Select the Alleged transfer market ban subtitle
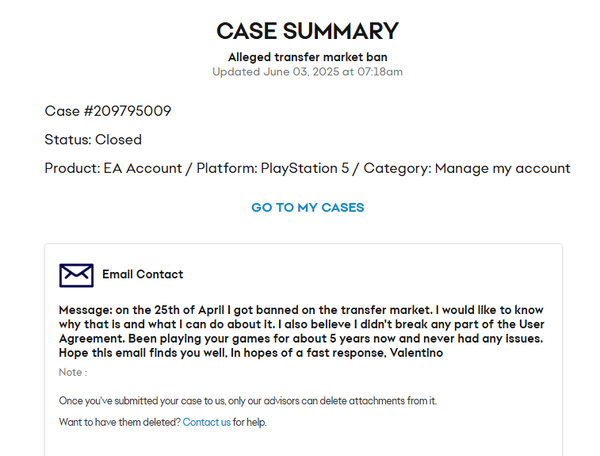Image resolution: width=600 pixels, height=456 pixels. [307, 57]
